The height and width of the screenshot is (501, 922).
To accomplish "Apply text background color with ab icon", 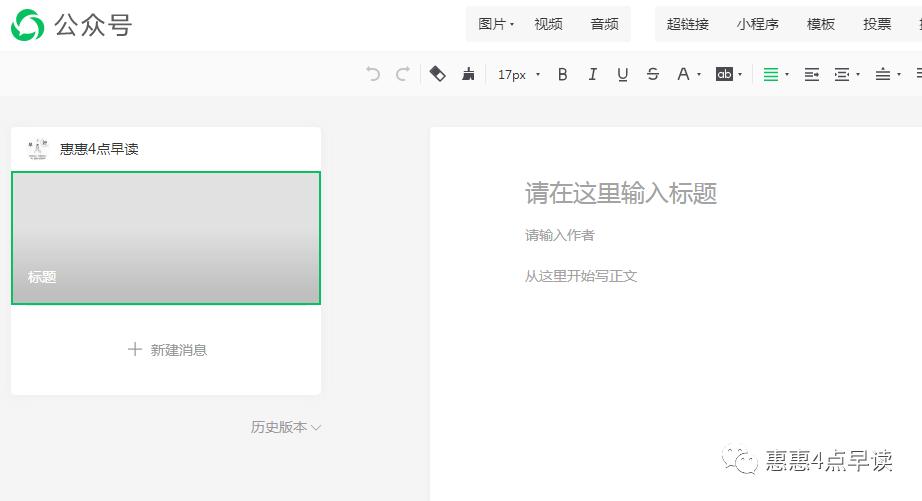I will coord(724,74).
